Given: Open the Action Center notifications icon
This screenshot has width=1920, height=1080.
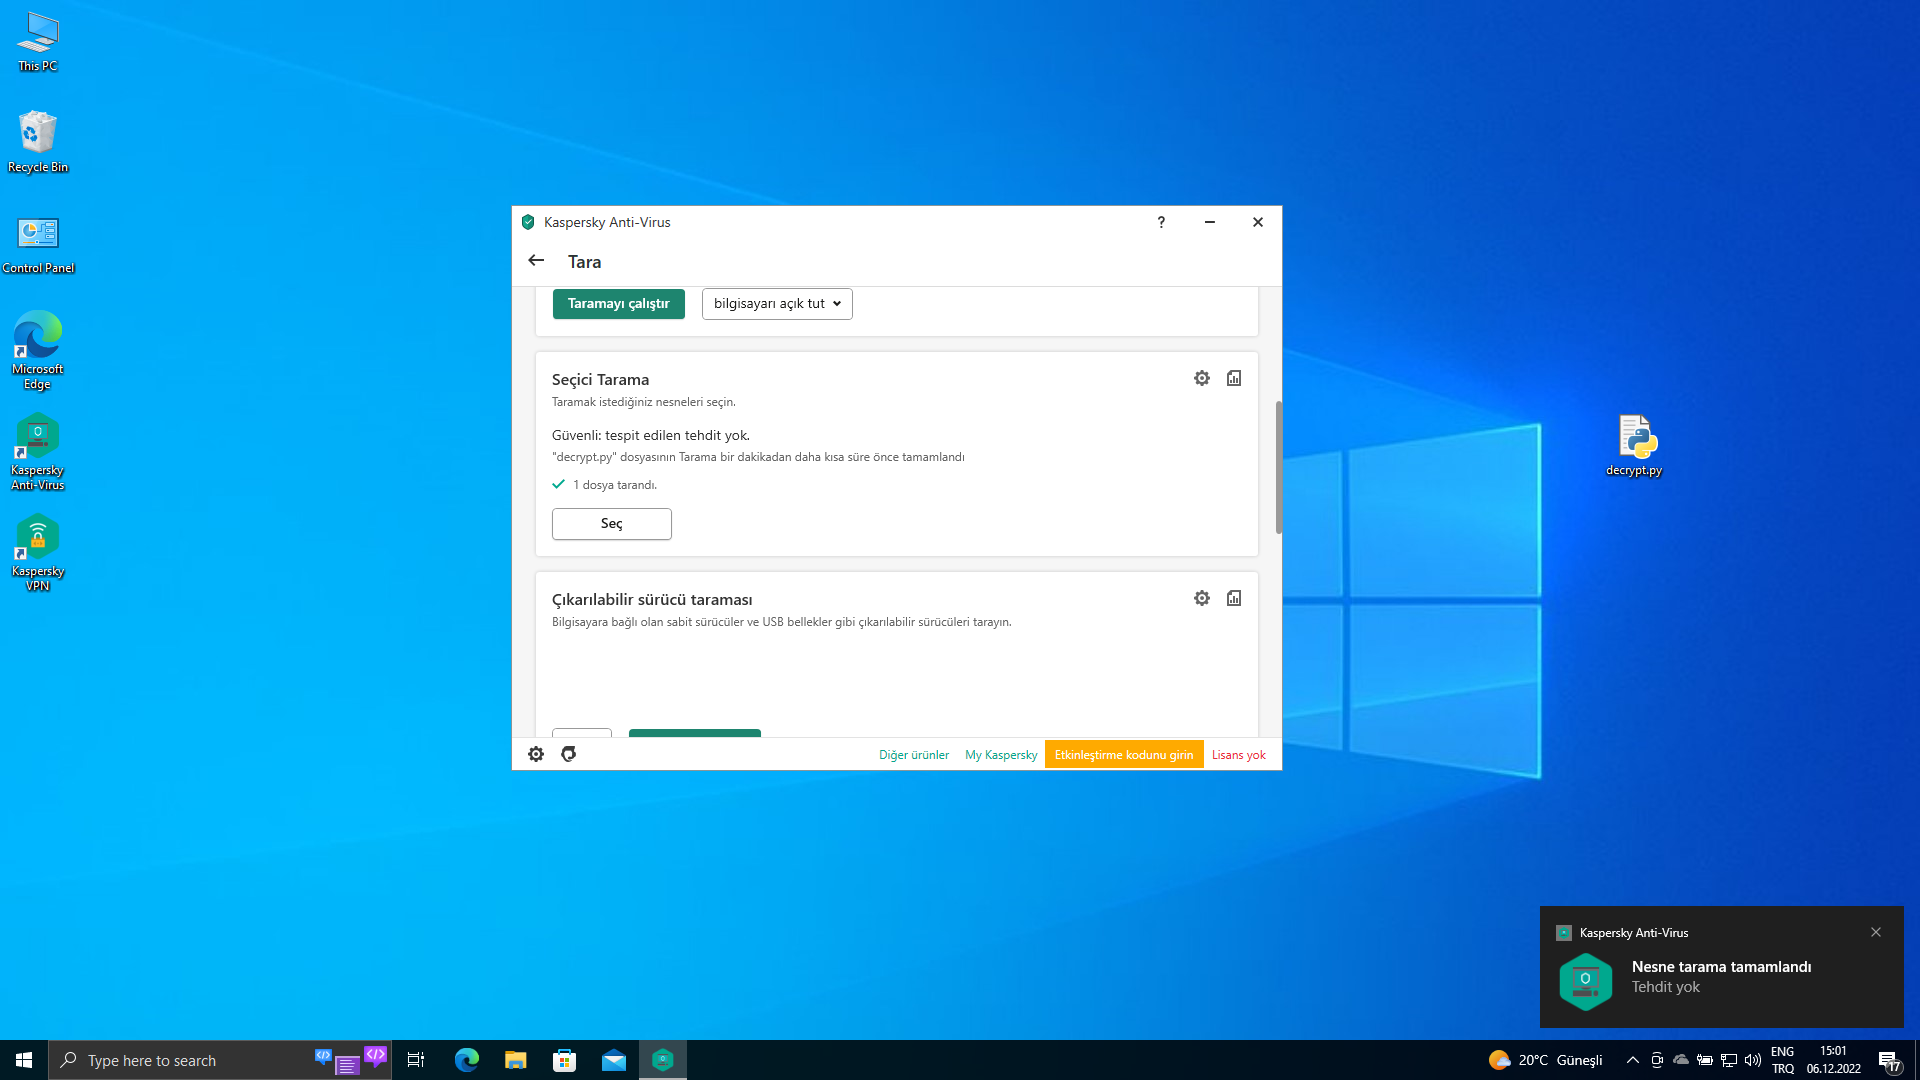Looking at the screenshot, I should [x=1889, y=1061].
